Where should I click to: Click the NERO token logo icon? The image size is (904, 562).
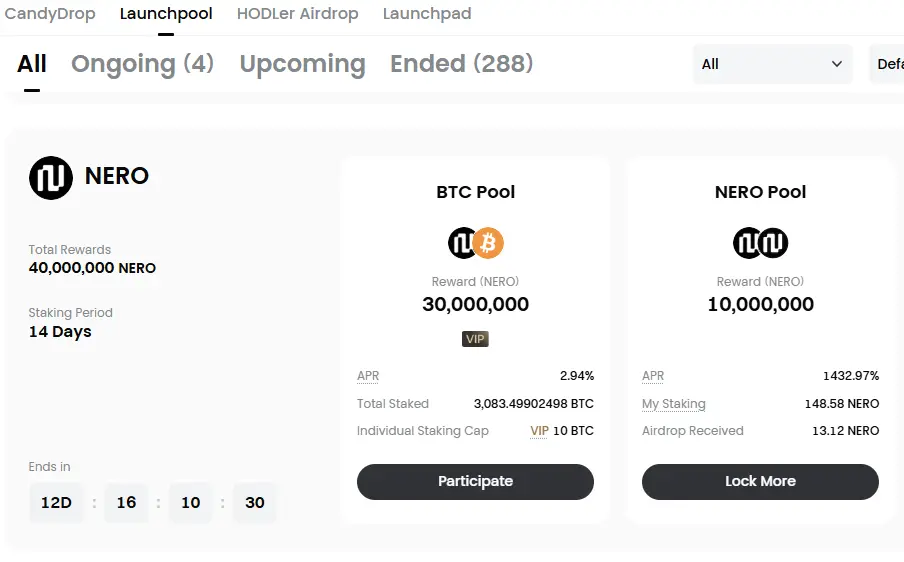pyautogui.click(x=51, y=178)
